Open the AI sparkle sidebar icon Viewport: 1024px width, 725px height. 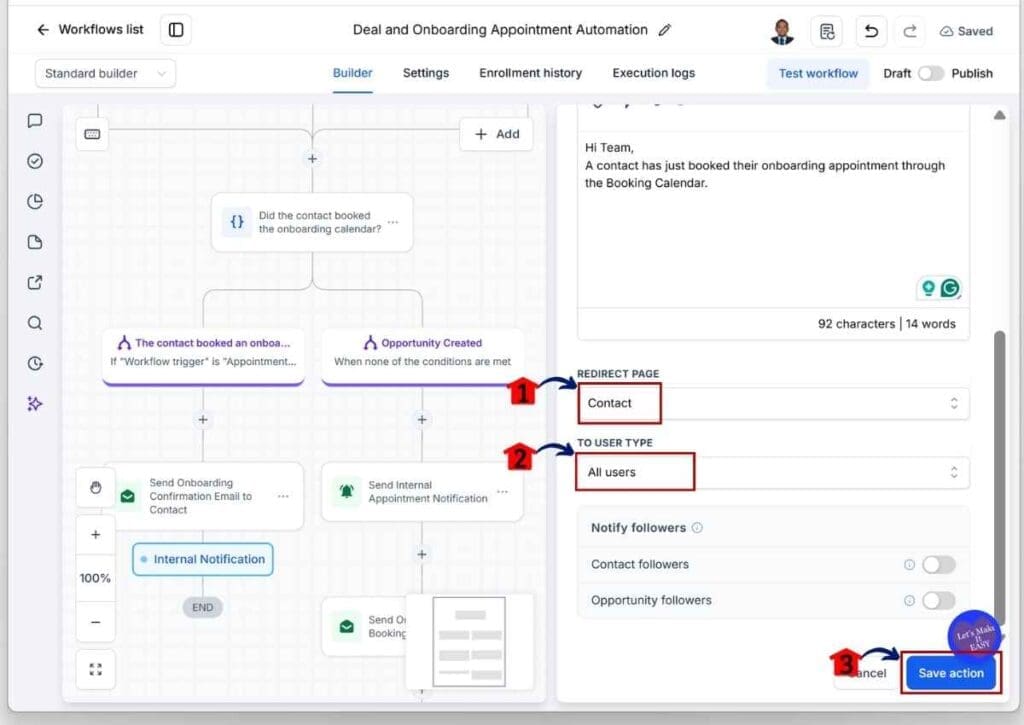[x=35, y=404]
